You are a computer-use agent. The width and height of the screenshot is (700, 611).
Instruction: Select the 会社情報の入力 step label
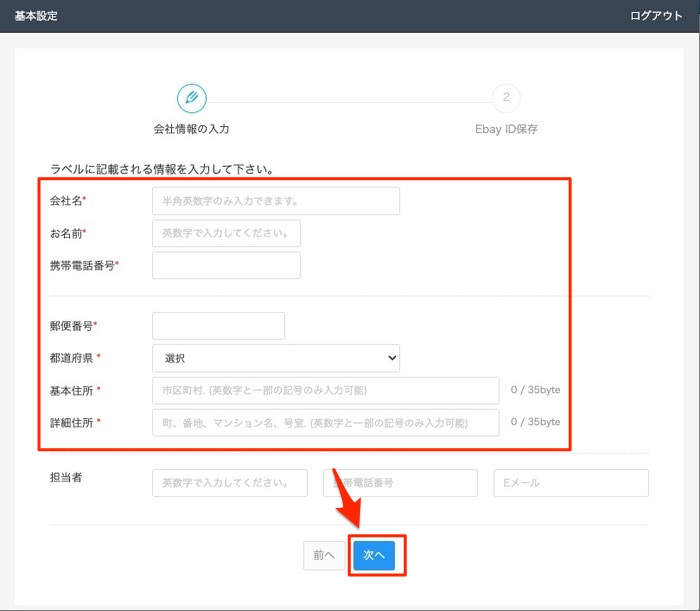click(192, 129)
